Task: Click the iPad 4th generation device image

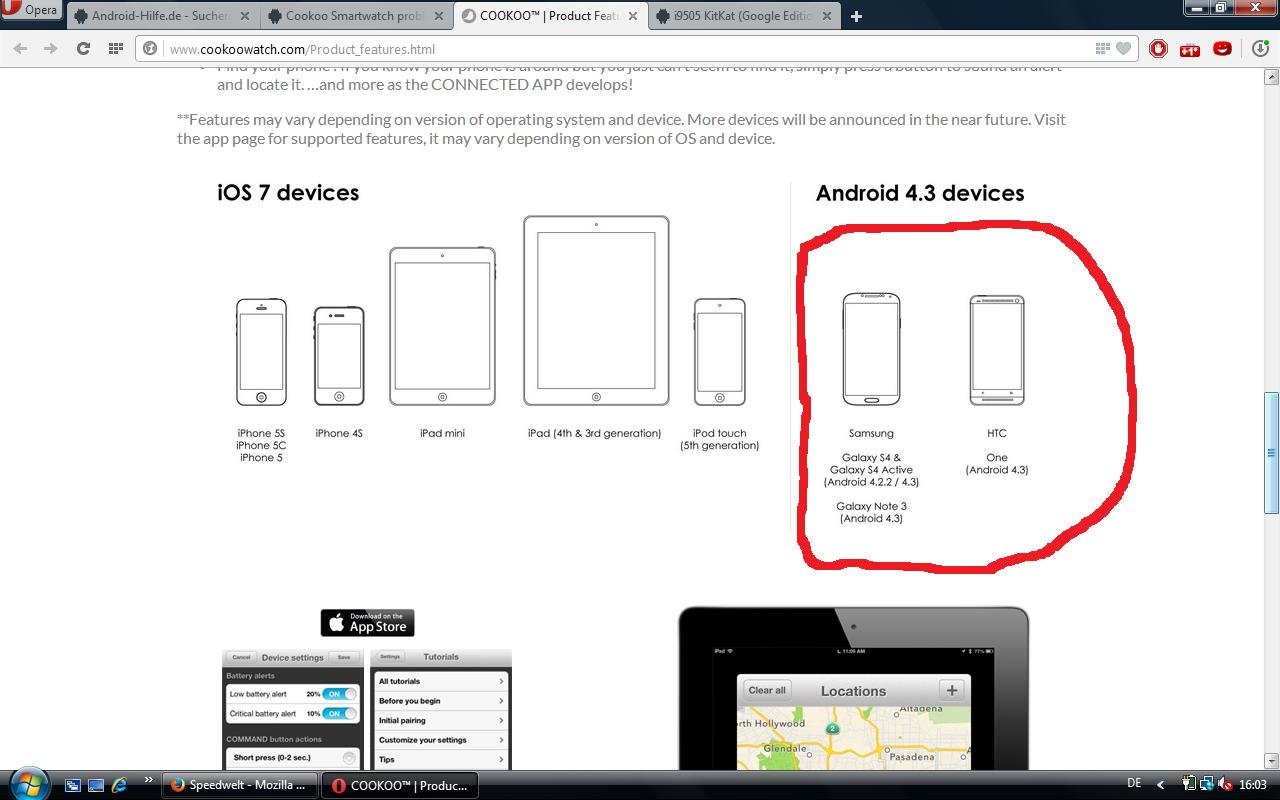Action: [x=596, y=310]
